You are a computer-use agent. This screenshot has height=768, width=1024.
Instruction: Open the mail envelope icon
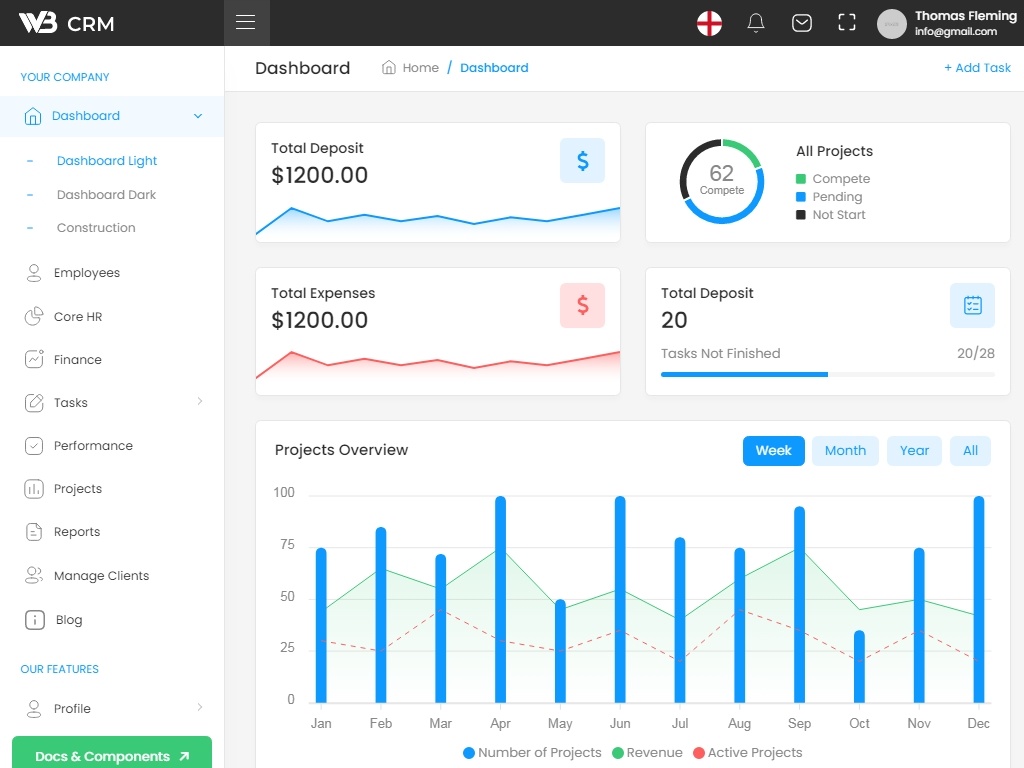click(x=801, y=24)
